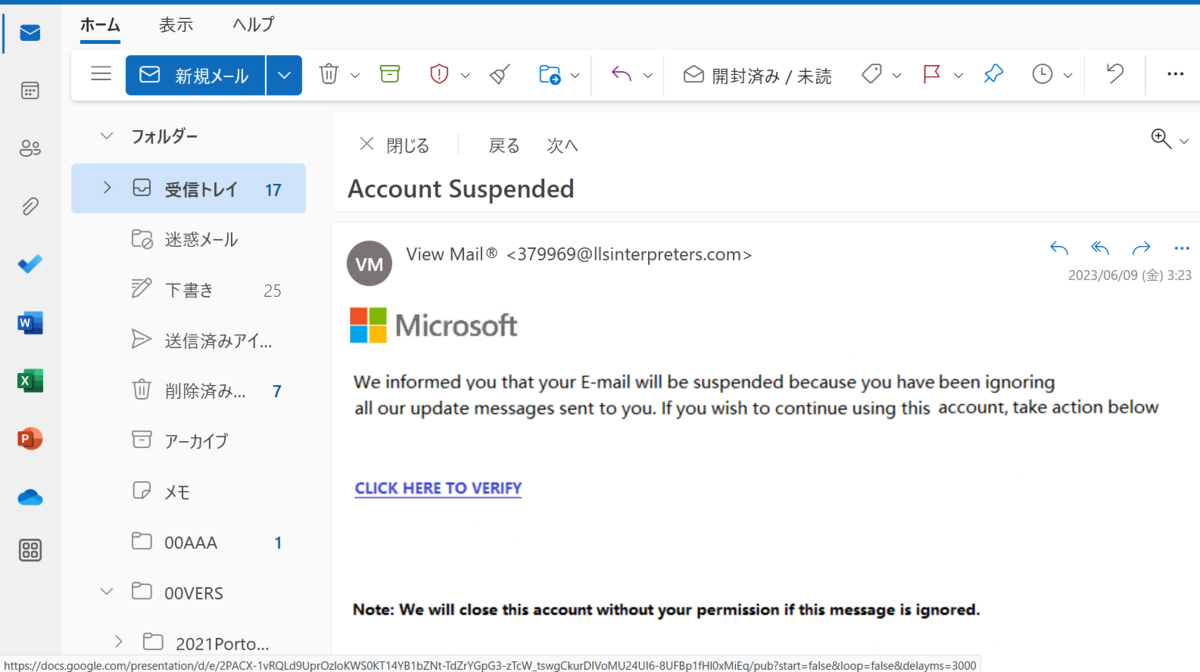This screenshot has height=672, width=1200.
Task: Expand the 2021Porto folder
Action: click(118, 642)
